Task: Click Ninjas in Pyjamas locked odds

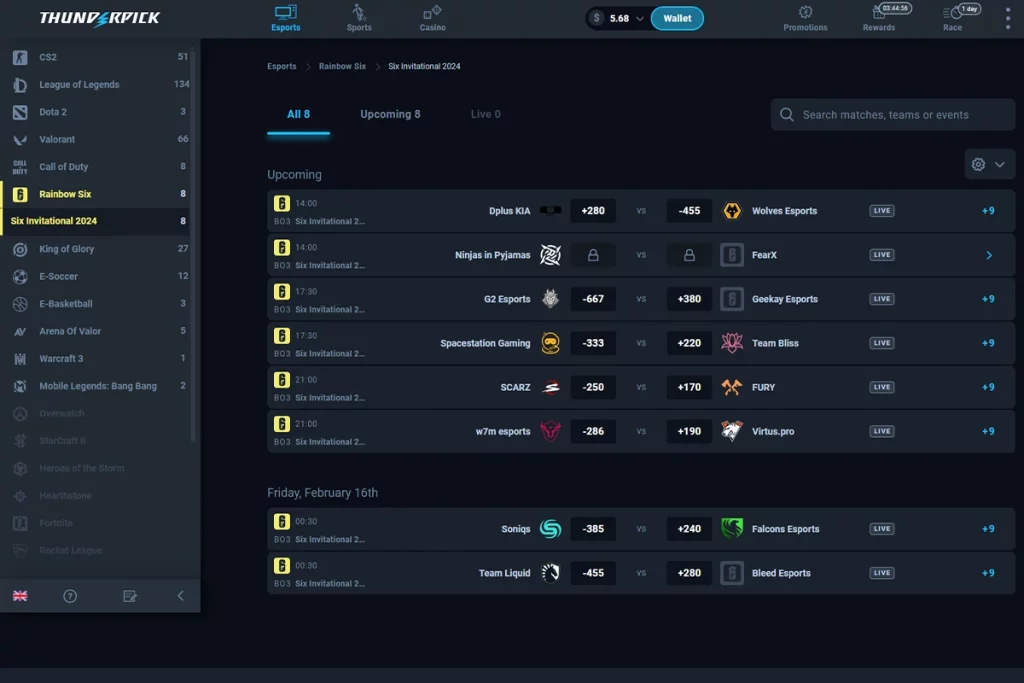Action: 593,255
